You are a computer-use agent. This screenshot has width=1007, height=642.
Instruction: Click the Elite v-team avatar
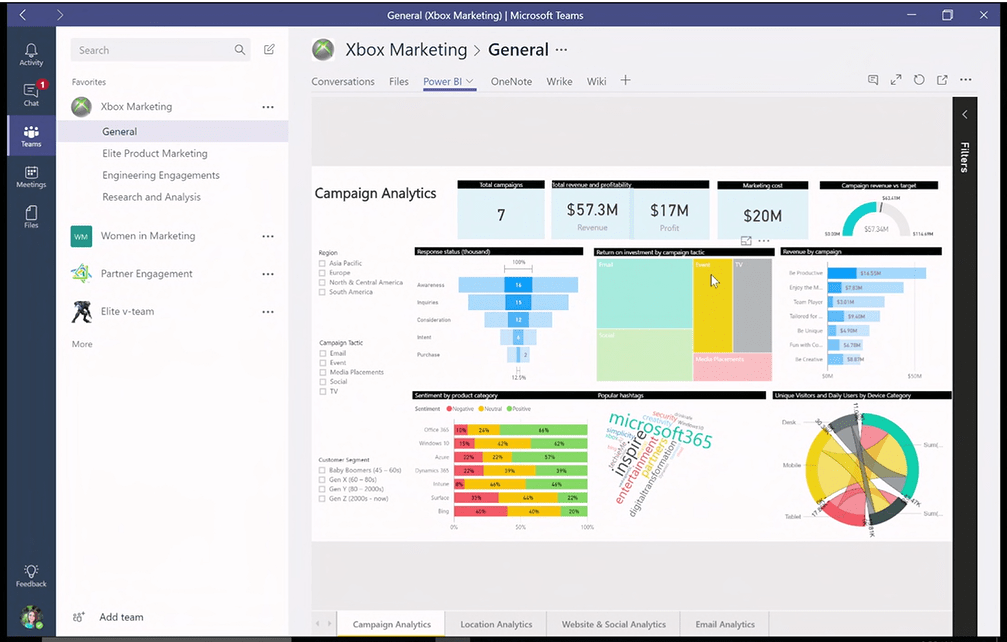81,311
